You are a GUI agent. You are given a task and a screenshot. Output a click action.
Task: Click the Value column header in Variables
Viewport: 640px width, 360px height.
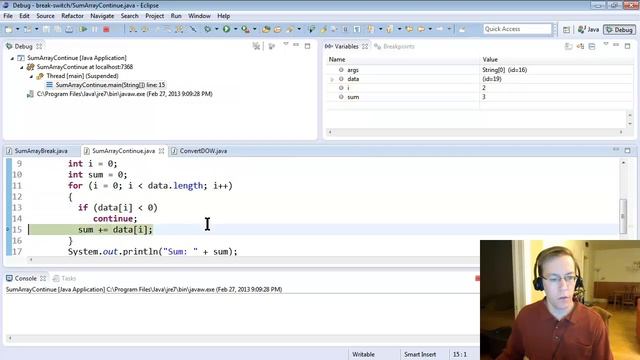(490, 60)
